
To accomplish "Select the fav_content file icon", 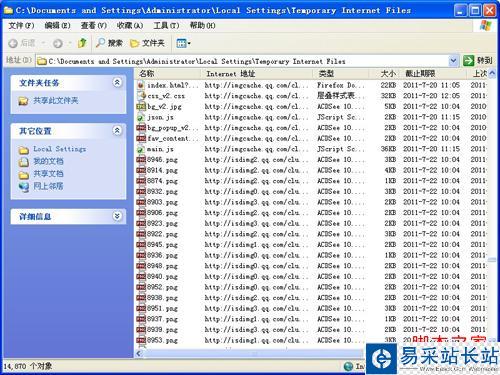I will click(141, 138).
